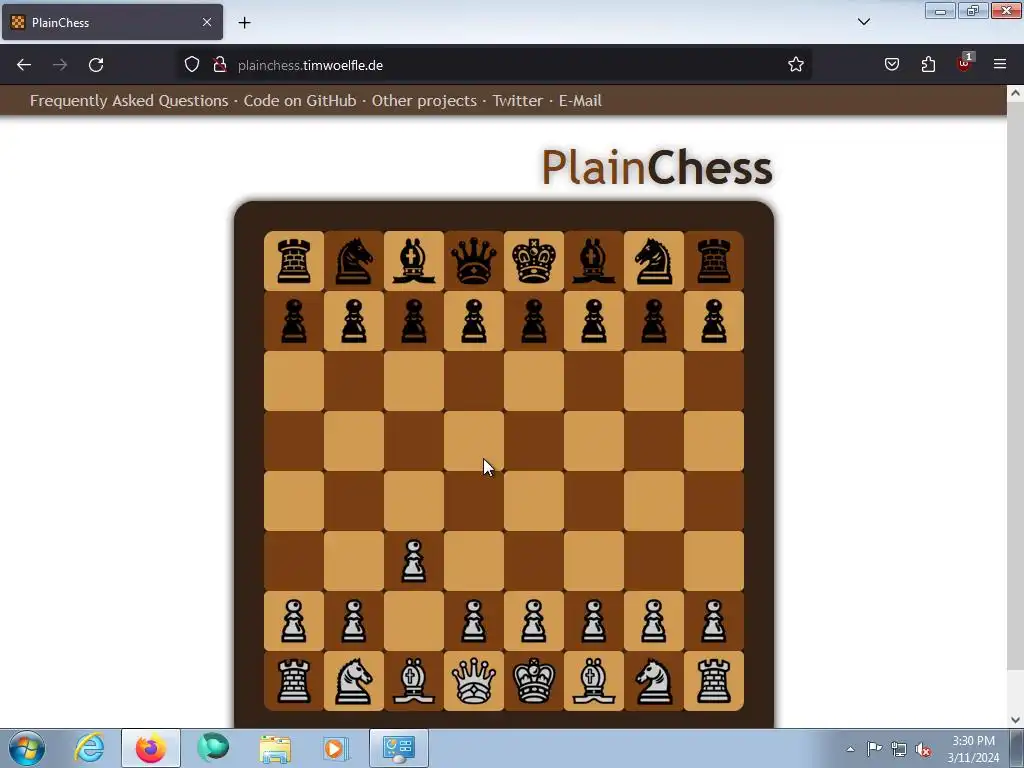Expand the list all tabs chevron
Viewport: 1024px width, 768px height.
coord(863,22)
